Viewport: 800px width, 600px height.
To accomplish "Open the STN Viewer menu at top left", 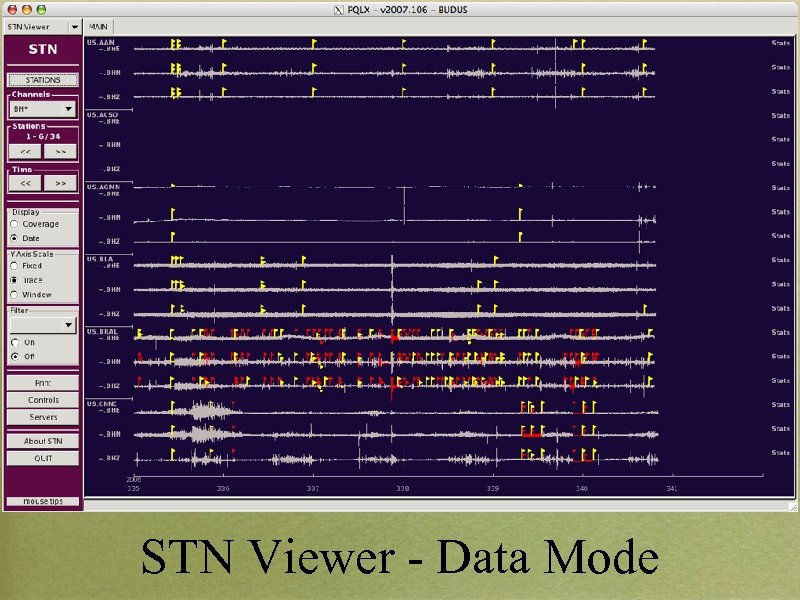I will (x=38, y=27).
